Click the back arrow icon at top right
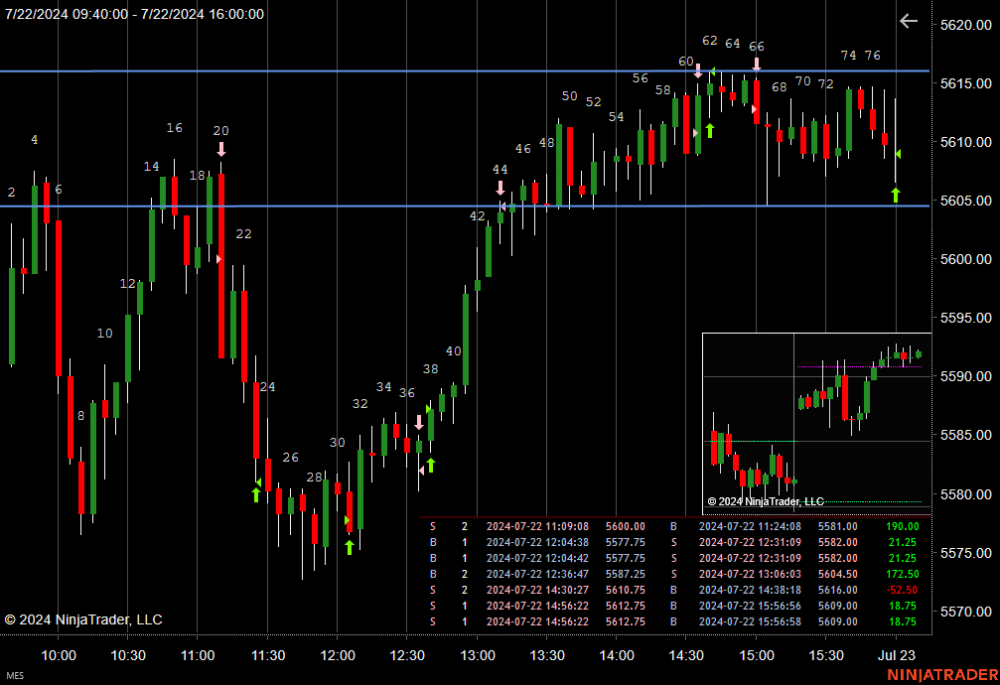The image size is (1000, 685). [x=908, y=21]
